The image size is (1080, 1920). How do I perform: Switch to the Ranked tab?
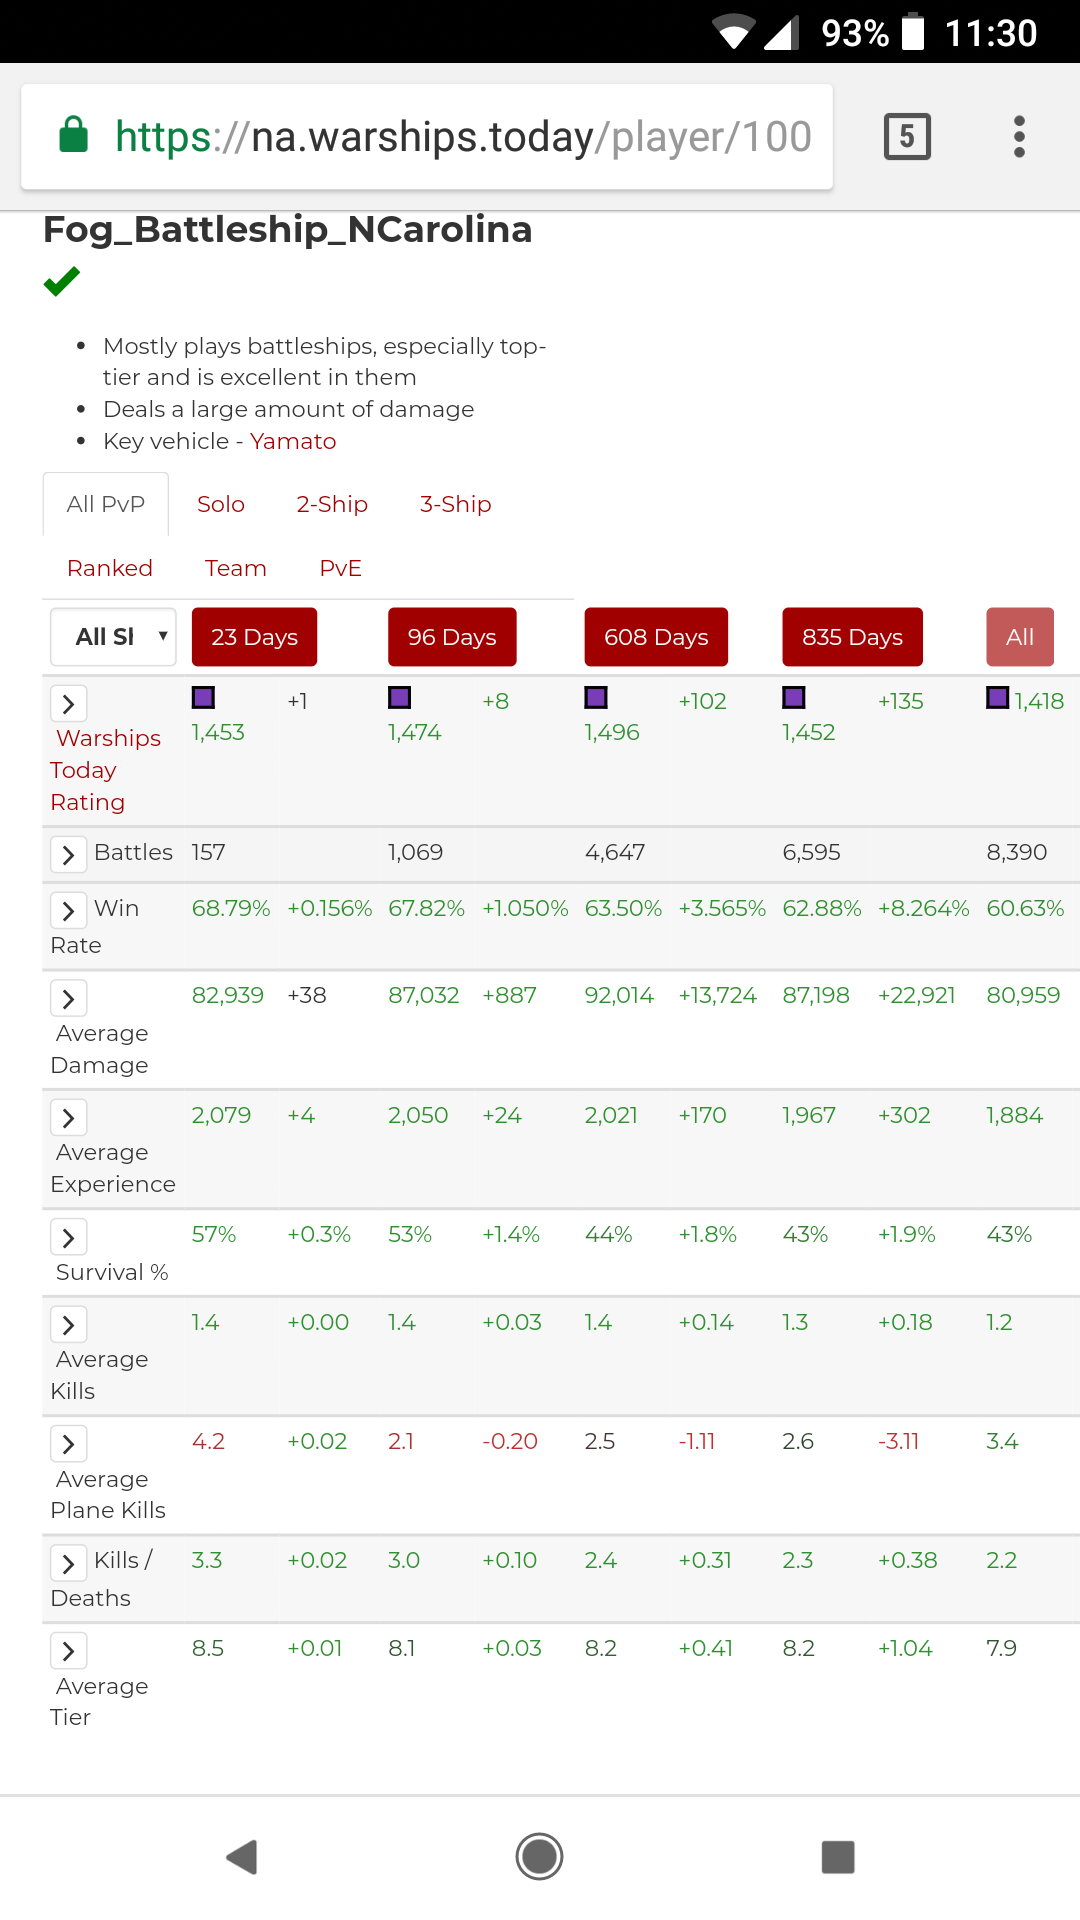tap(110, 568)
